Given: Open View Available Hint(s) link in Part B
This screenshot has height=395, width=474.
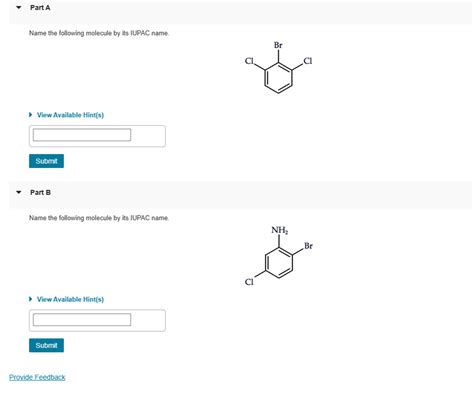Looking at the screenshot, I should pyautogui.click(x=70, y=299).
